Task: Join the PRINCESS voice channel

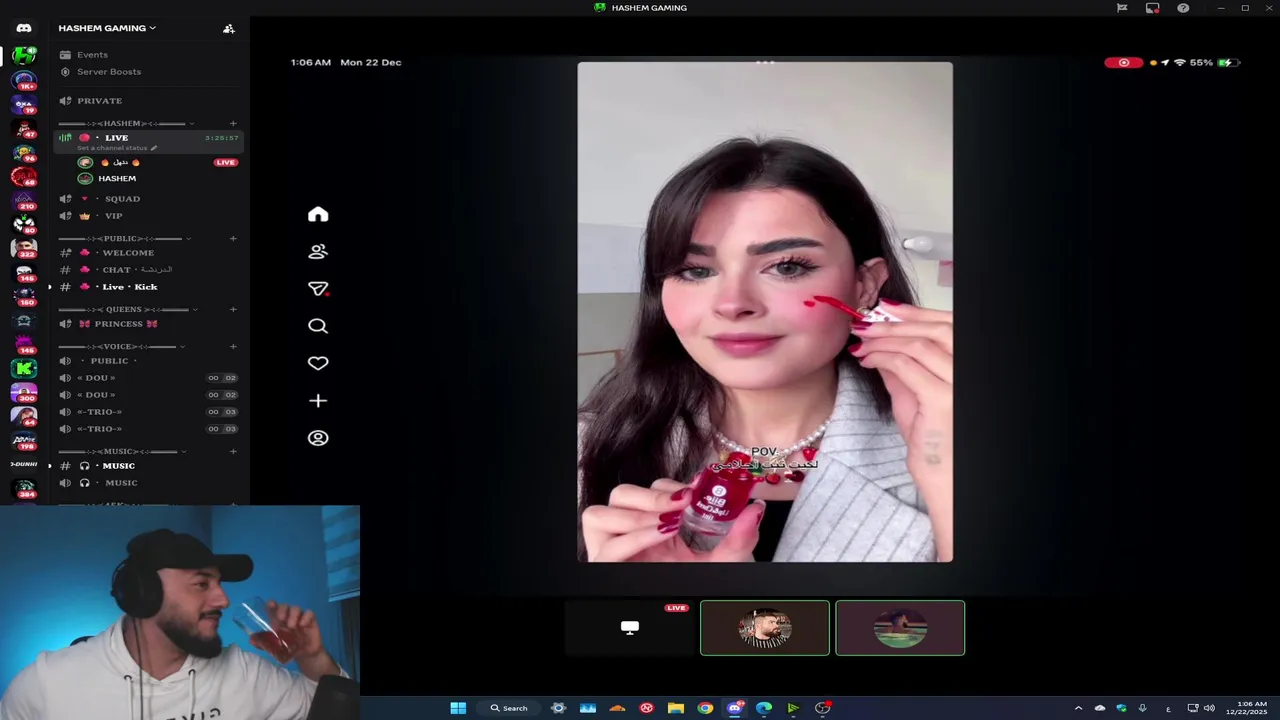Action: [x=148, y=324]
